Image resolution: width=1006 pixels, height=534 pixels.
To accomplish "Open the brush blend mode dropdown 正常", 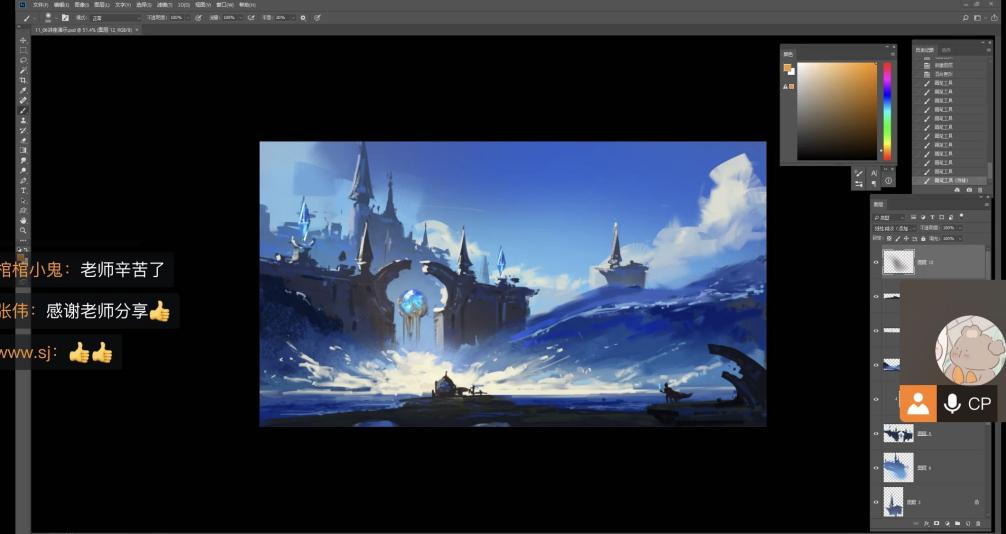I will point(115,18).
